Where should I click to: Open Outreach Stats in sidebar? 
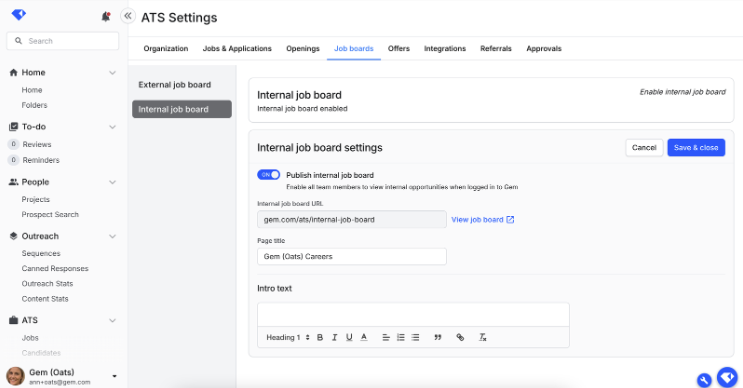(x=47, y=284)
